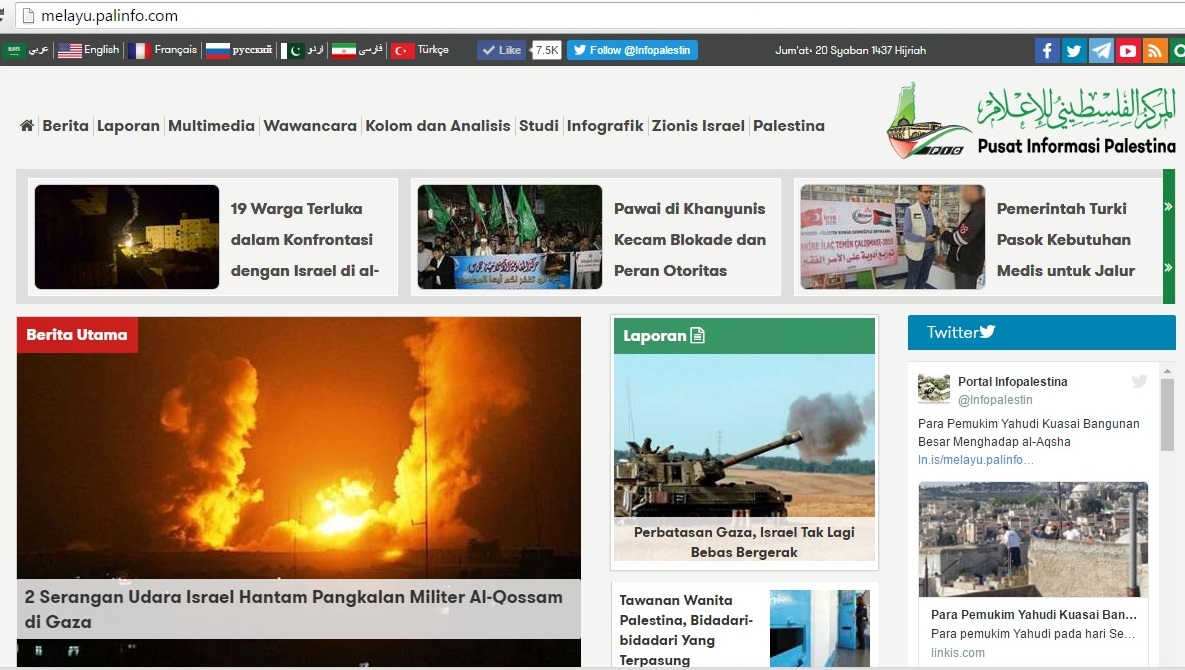Open the Studi menu item
This screenshot has width=1185, height=670.
pos(539,125)
